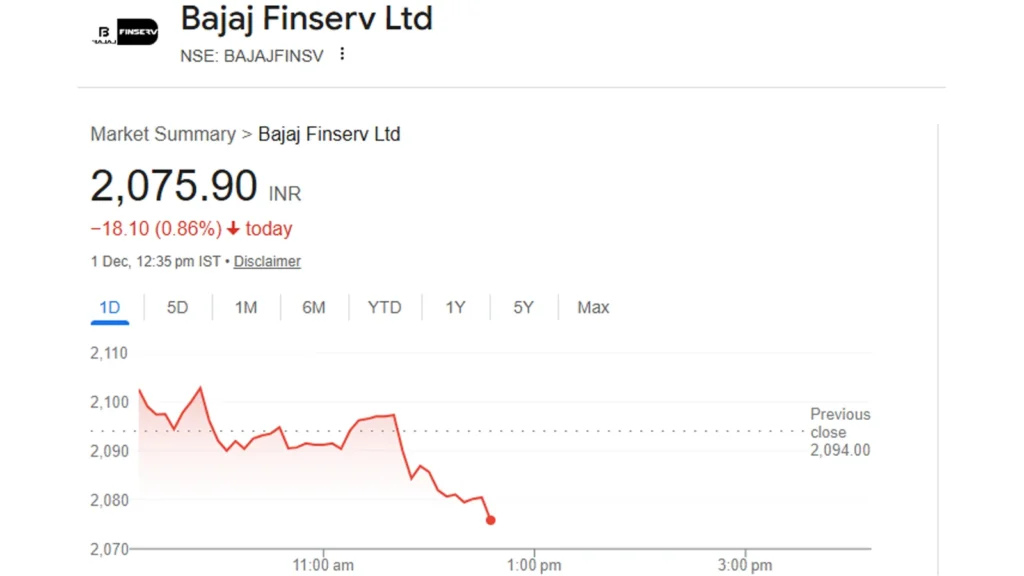The image size is (1024, 576).
Task: Switch to the 5Y chart range
Action: click(x=523, y=308)
